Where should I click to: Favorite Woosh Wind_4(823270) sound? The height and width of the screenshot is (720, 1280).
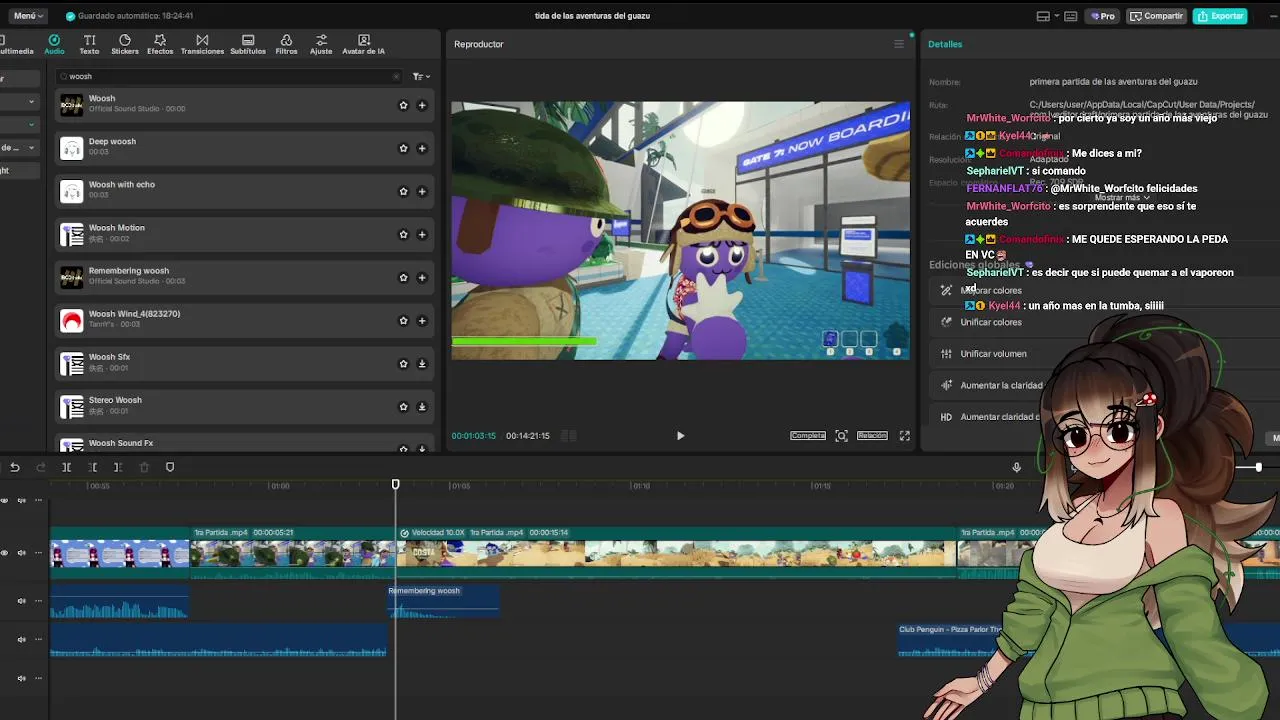point(404,321)
